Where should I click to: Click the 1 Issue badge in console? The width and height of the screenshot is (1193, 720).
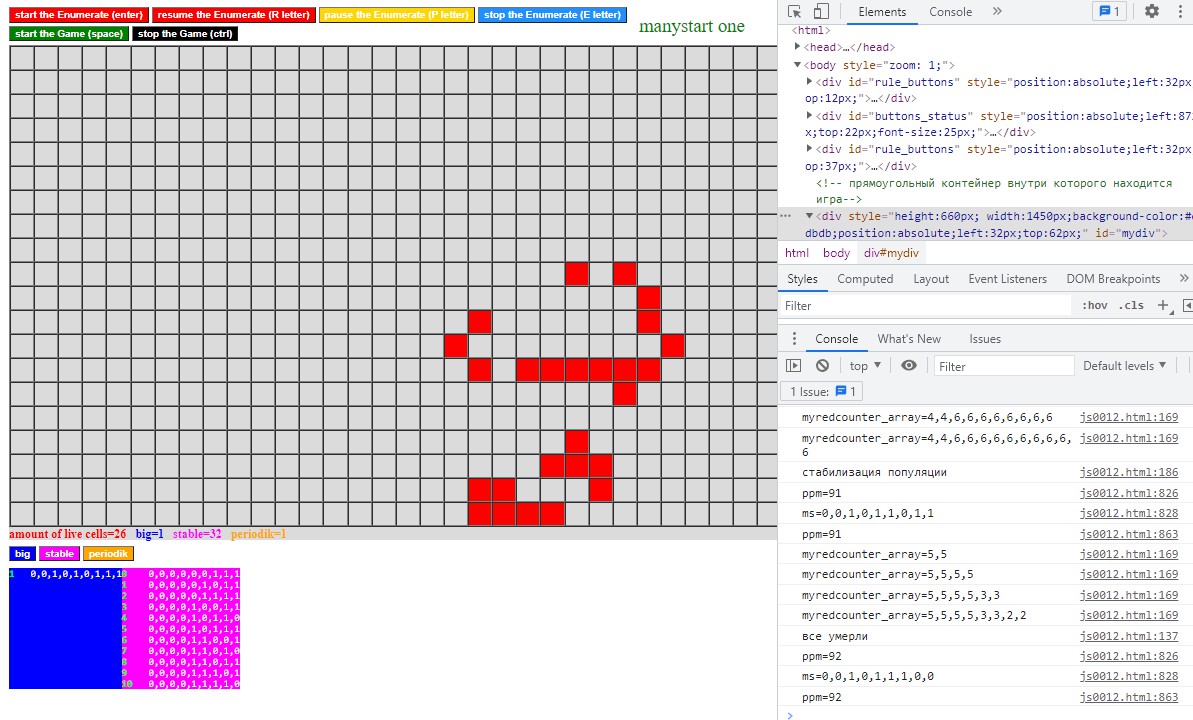pos(822,391)
